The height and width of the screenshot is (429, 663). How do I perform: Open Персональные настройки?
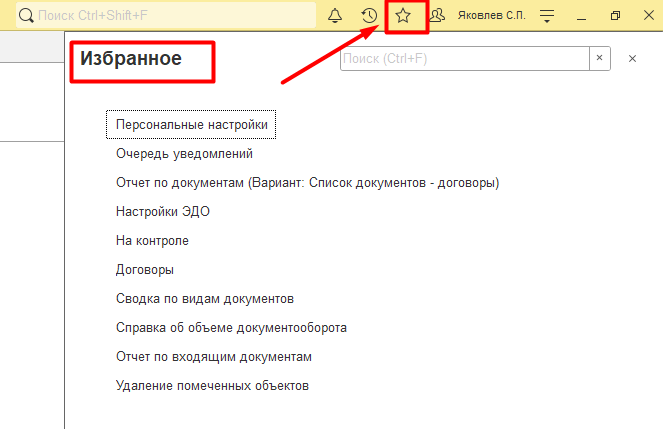[192, 125]
